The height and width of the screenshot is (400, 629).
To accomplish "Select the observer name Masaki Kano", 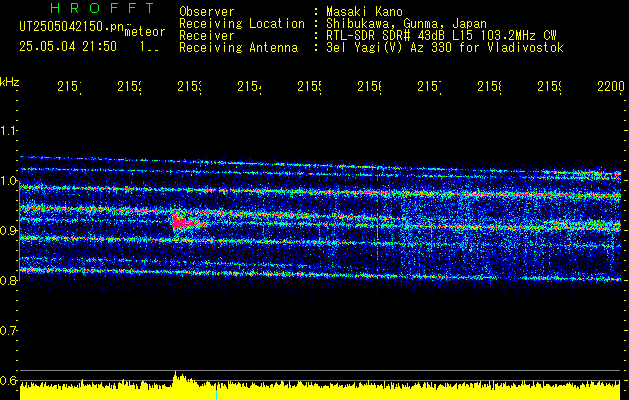I will [364, 11].
